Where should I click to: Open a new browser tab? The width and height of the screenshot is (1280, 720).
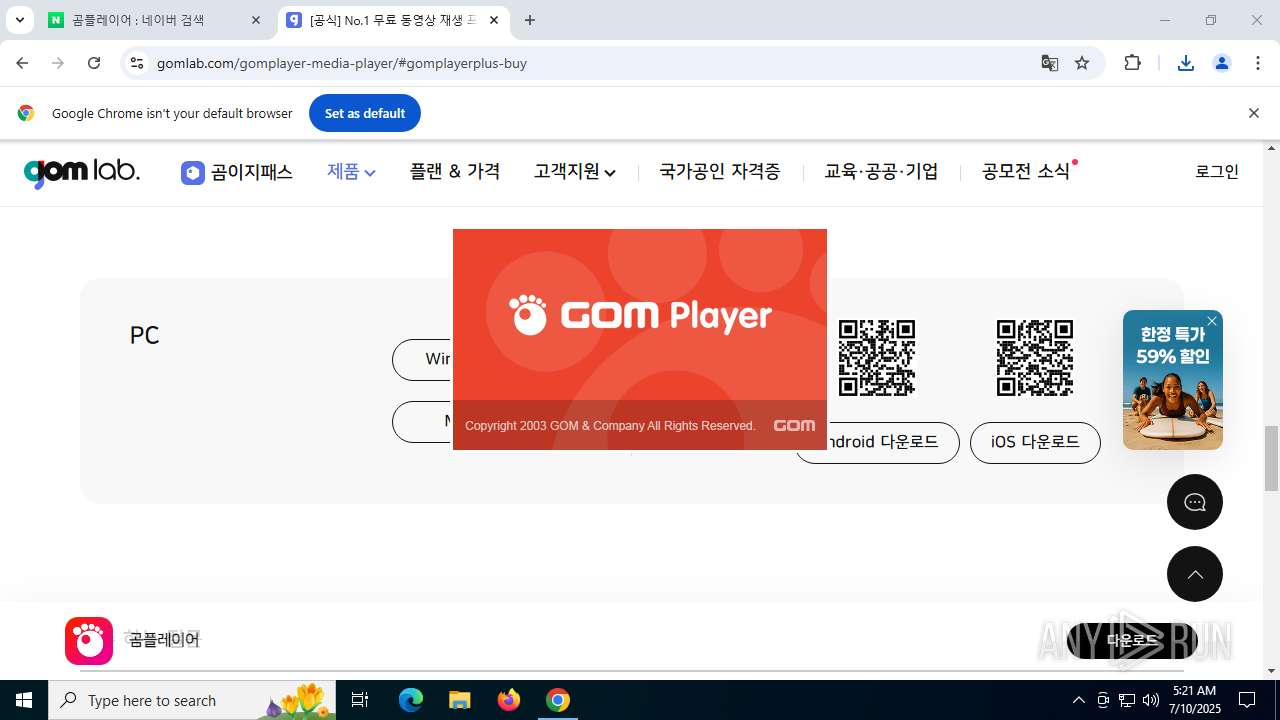(x=530, y=20)
